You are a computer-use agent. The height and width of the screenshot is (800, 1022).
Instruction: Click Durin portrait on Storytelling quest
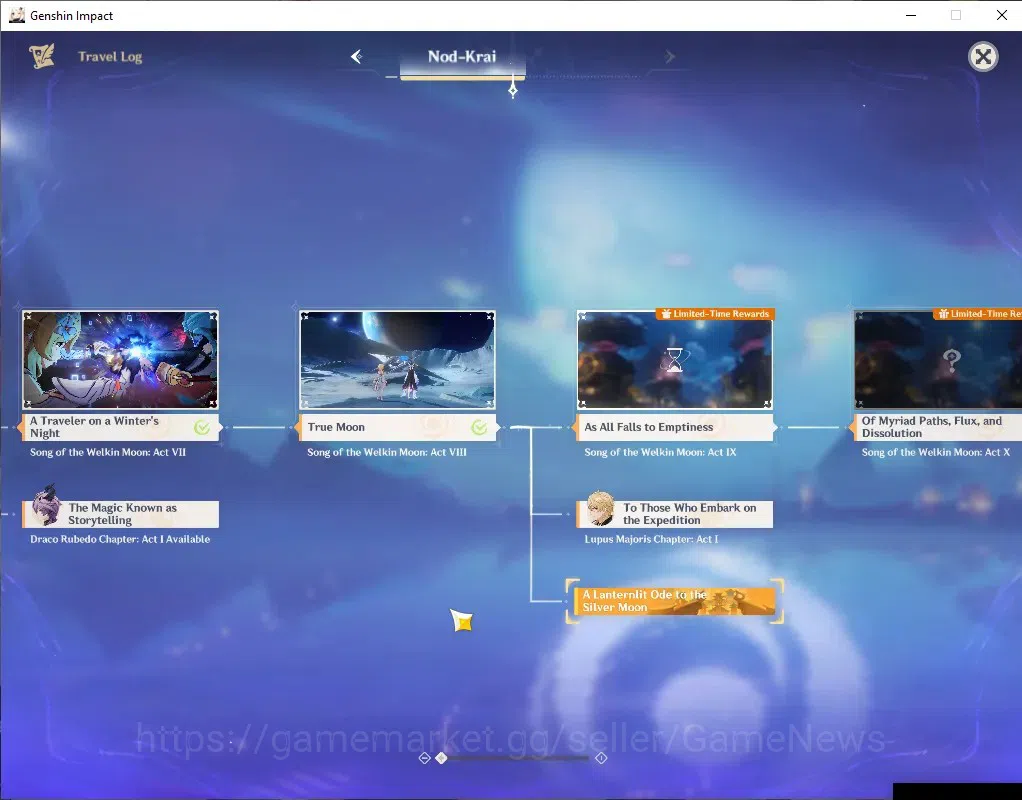[x=46, y=506]
